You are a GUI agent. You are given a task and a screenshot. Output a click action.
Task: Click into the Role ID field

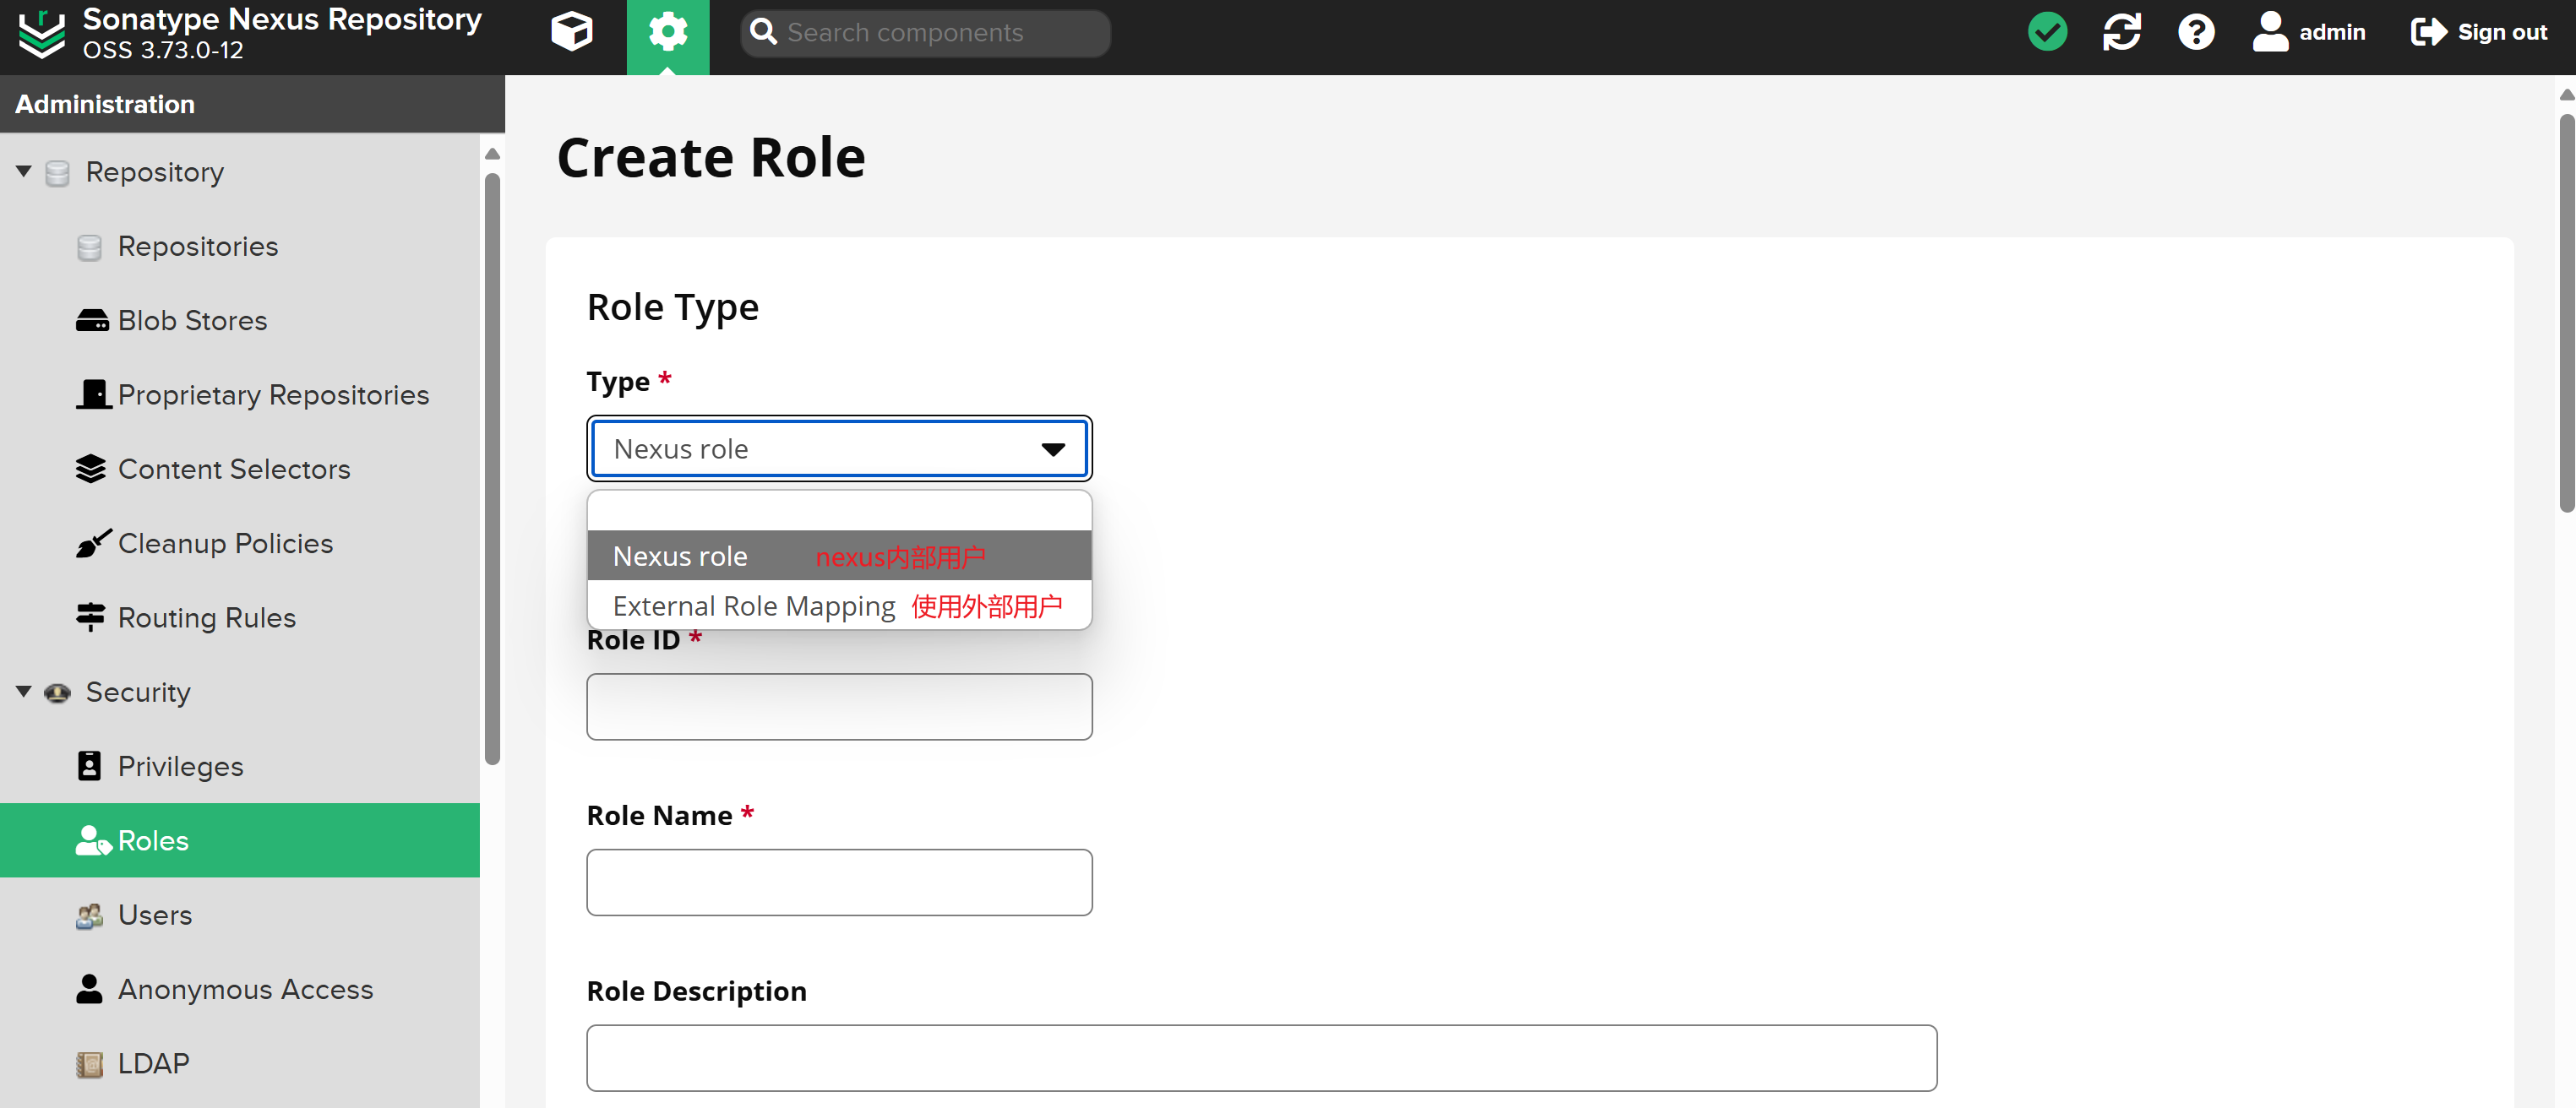coord(839,707)
